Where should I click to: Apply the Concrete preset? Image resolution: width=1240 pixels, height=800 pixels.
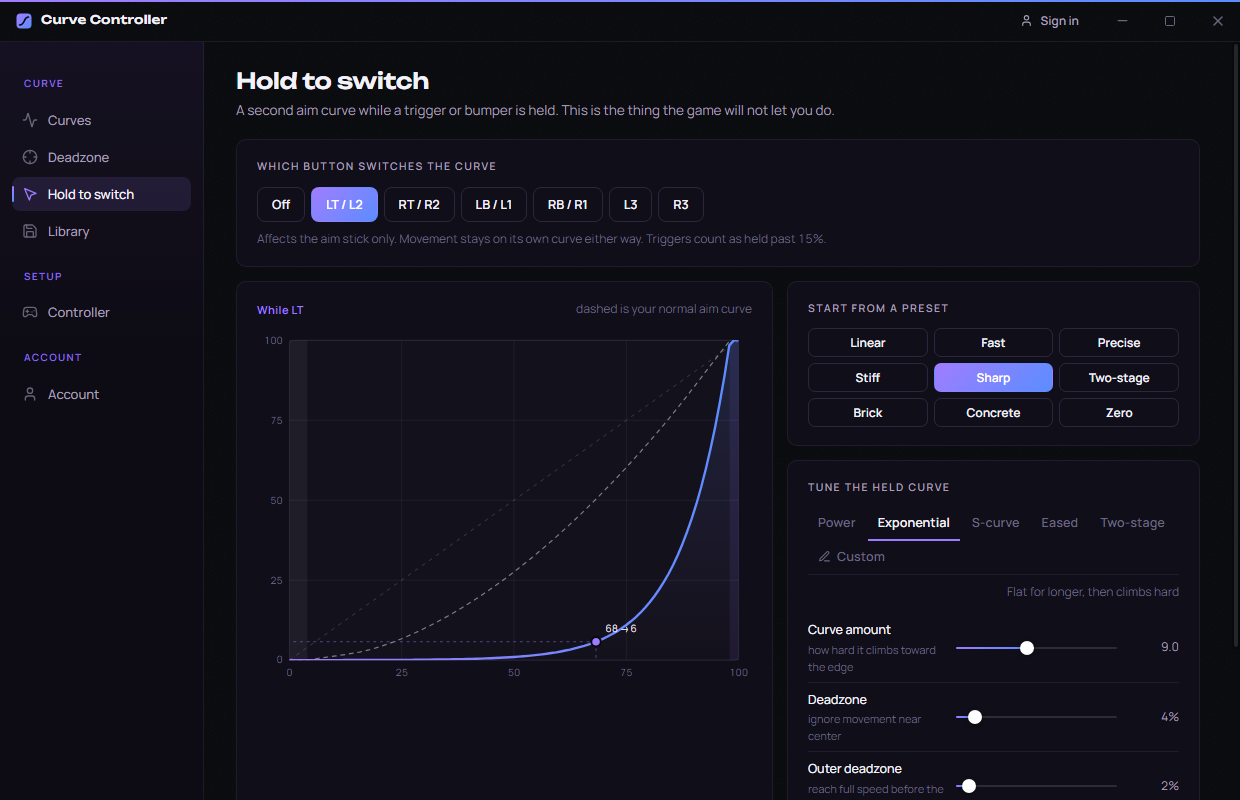pos(993,412)
